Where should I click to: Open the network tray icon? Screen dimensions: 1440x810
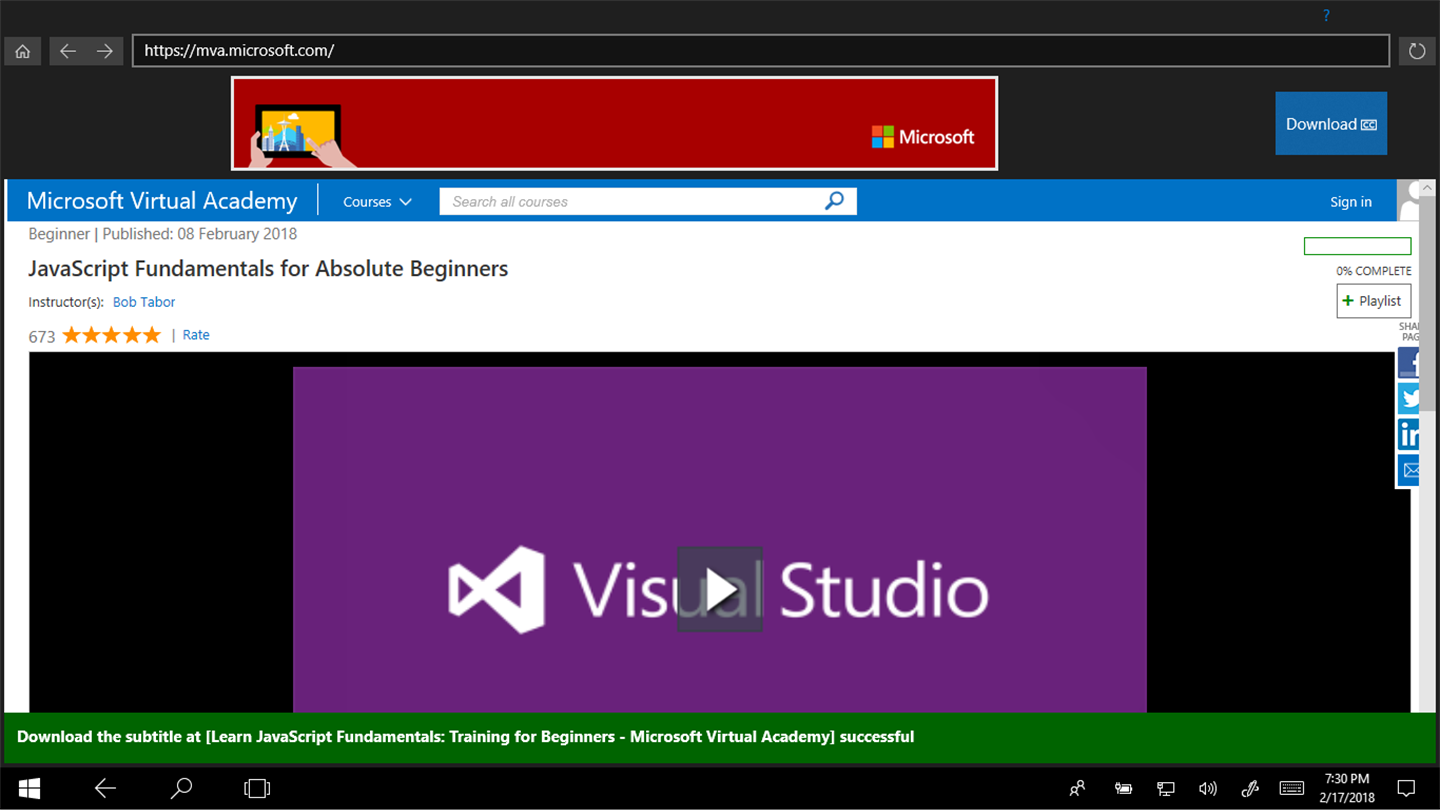tap(1166, 788)
